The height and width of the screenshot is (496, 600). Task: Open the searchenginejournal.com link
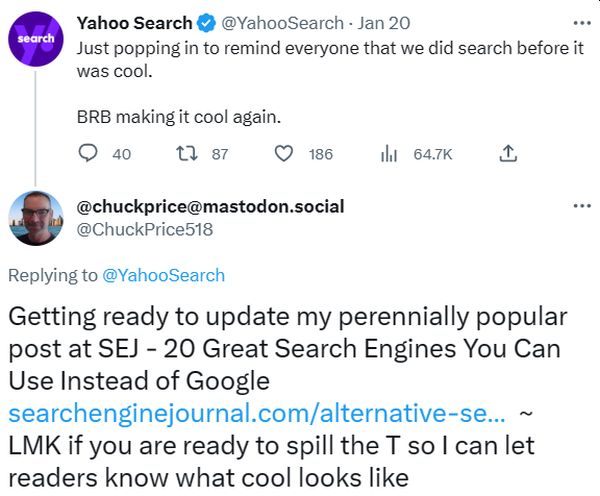255,412
